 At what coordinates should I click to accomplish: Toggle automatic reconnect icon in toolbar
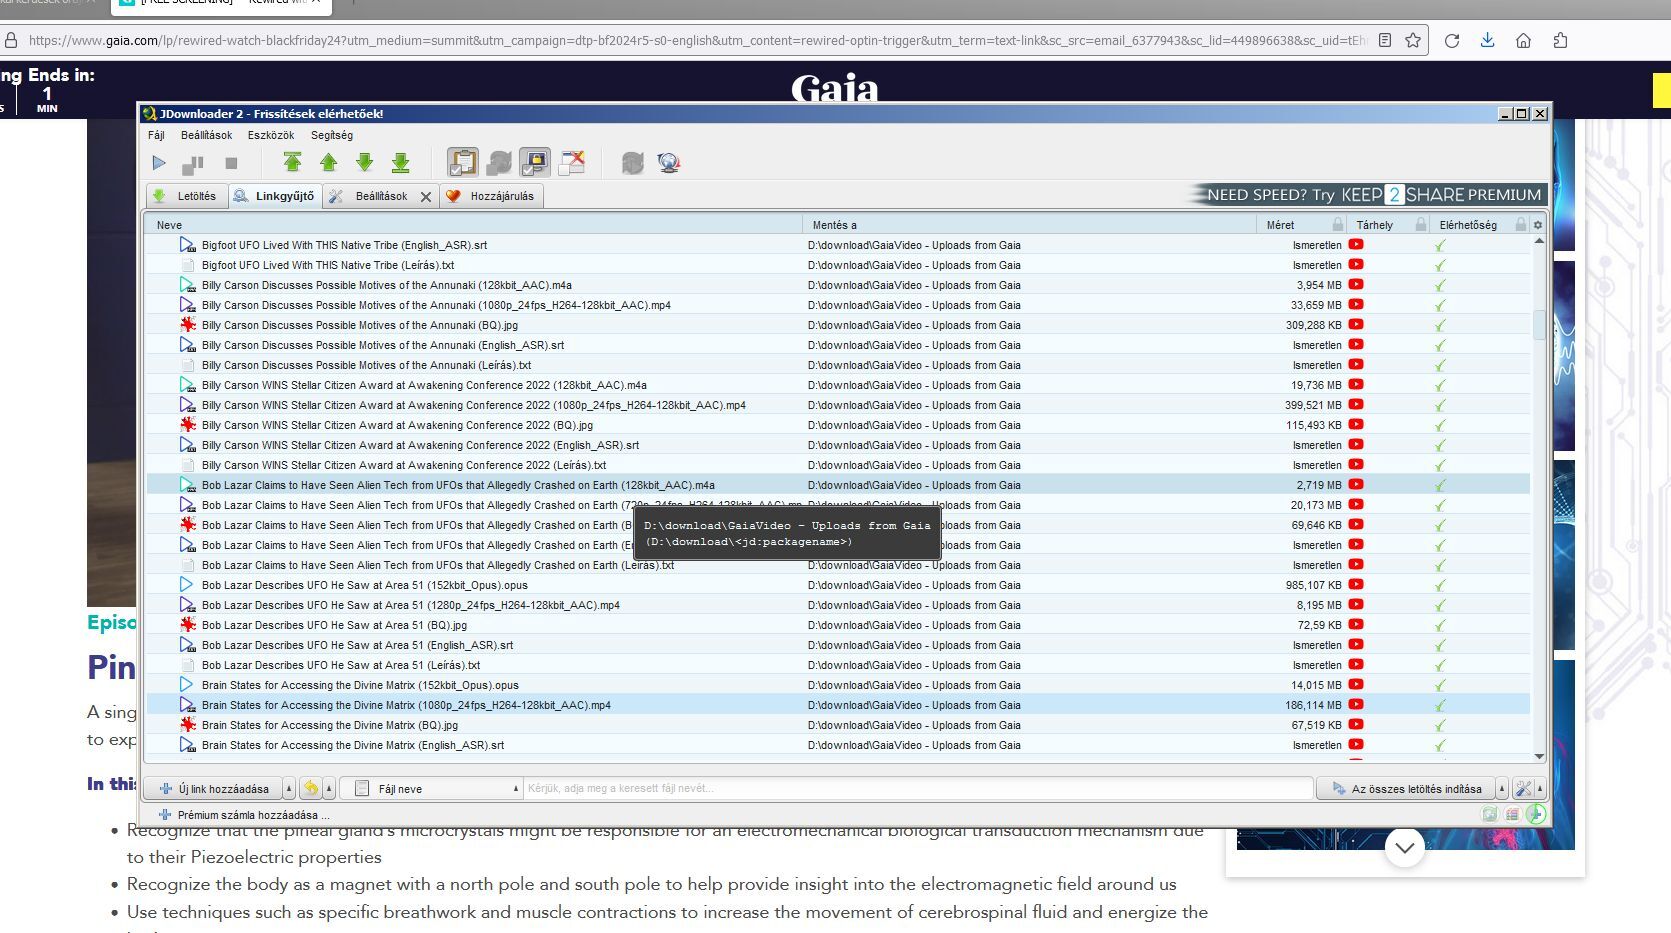click(498, 162)
